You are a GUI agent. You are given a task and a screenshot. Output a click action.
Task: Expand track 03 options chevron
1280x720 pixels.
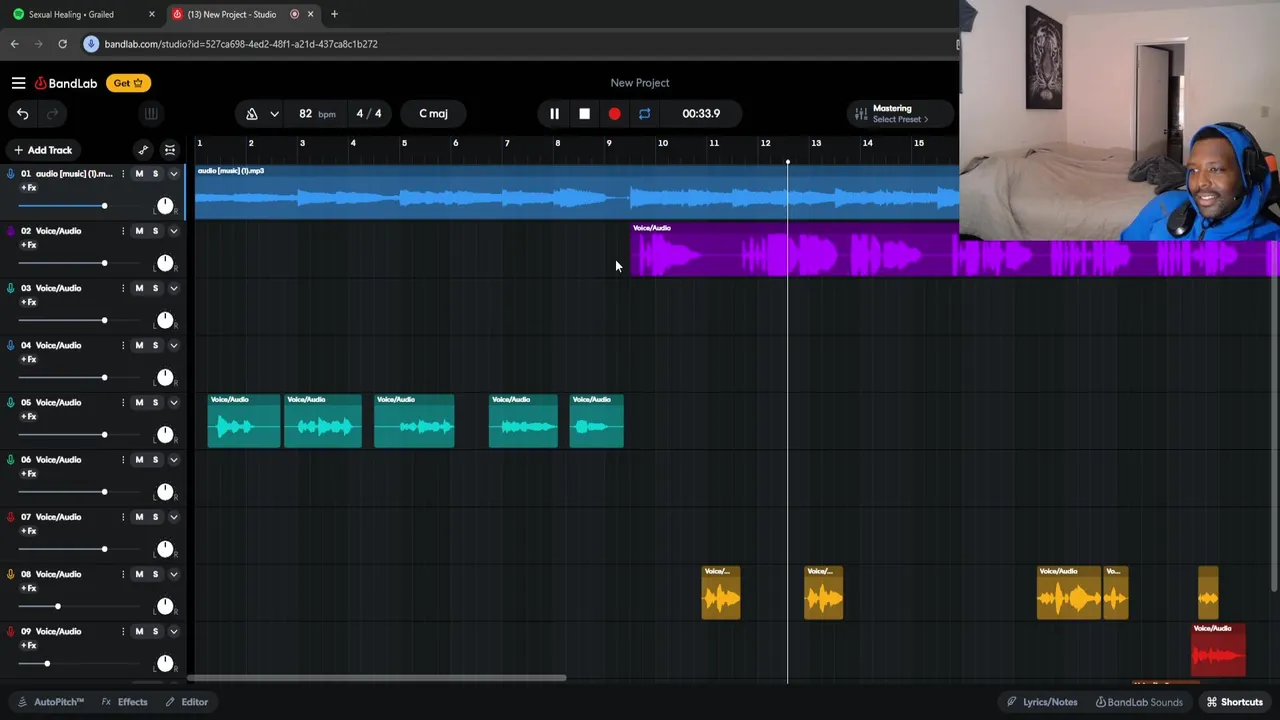tap(173, 288)
